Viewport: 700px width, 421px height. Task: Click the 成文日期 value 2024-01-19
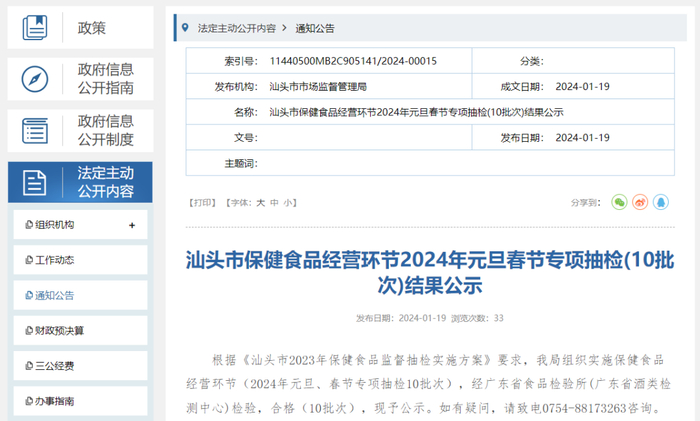(583, 87)
